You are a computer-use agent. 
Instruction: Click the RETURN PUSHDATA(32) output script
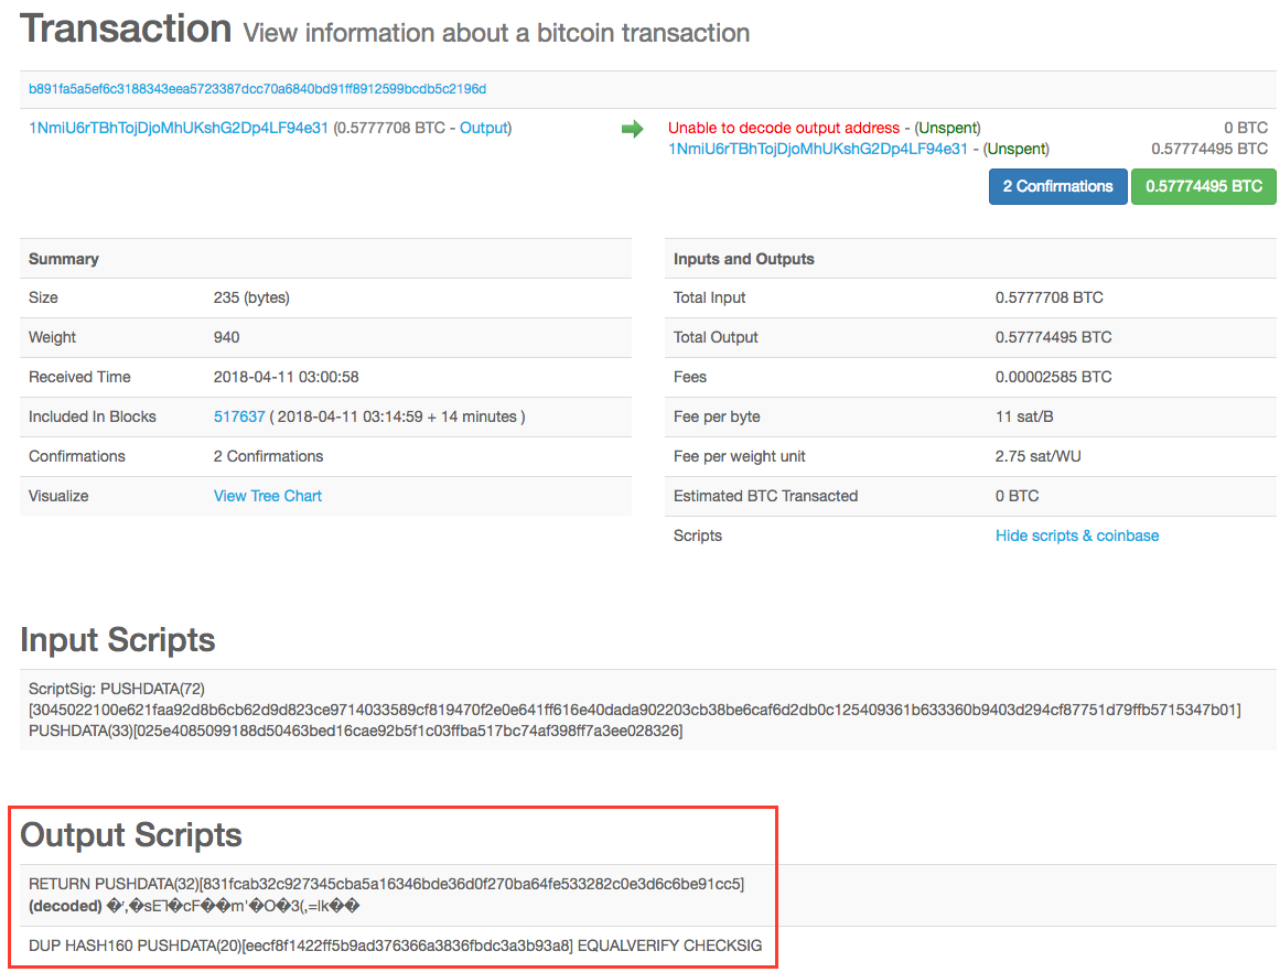pyautogui.click(x=386, y=884)
